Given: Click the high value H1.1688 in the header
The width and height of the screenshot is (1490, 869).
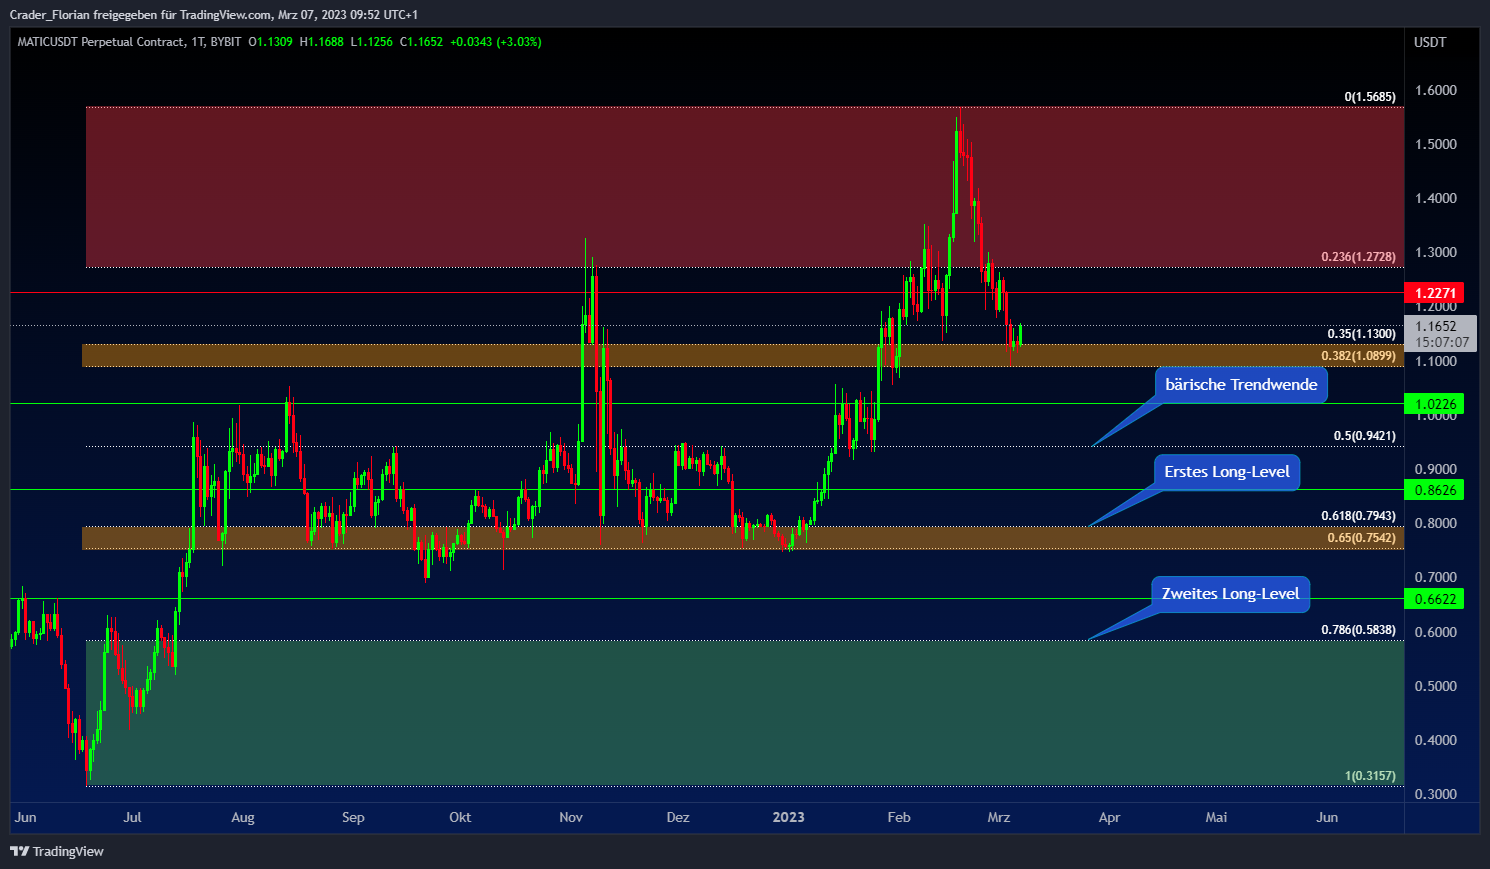Looking at the screenshot, I should tap(322, 42).
